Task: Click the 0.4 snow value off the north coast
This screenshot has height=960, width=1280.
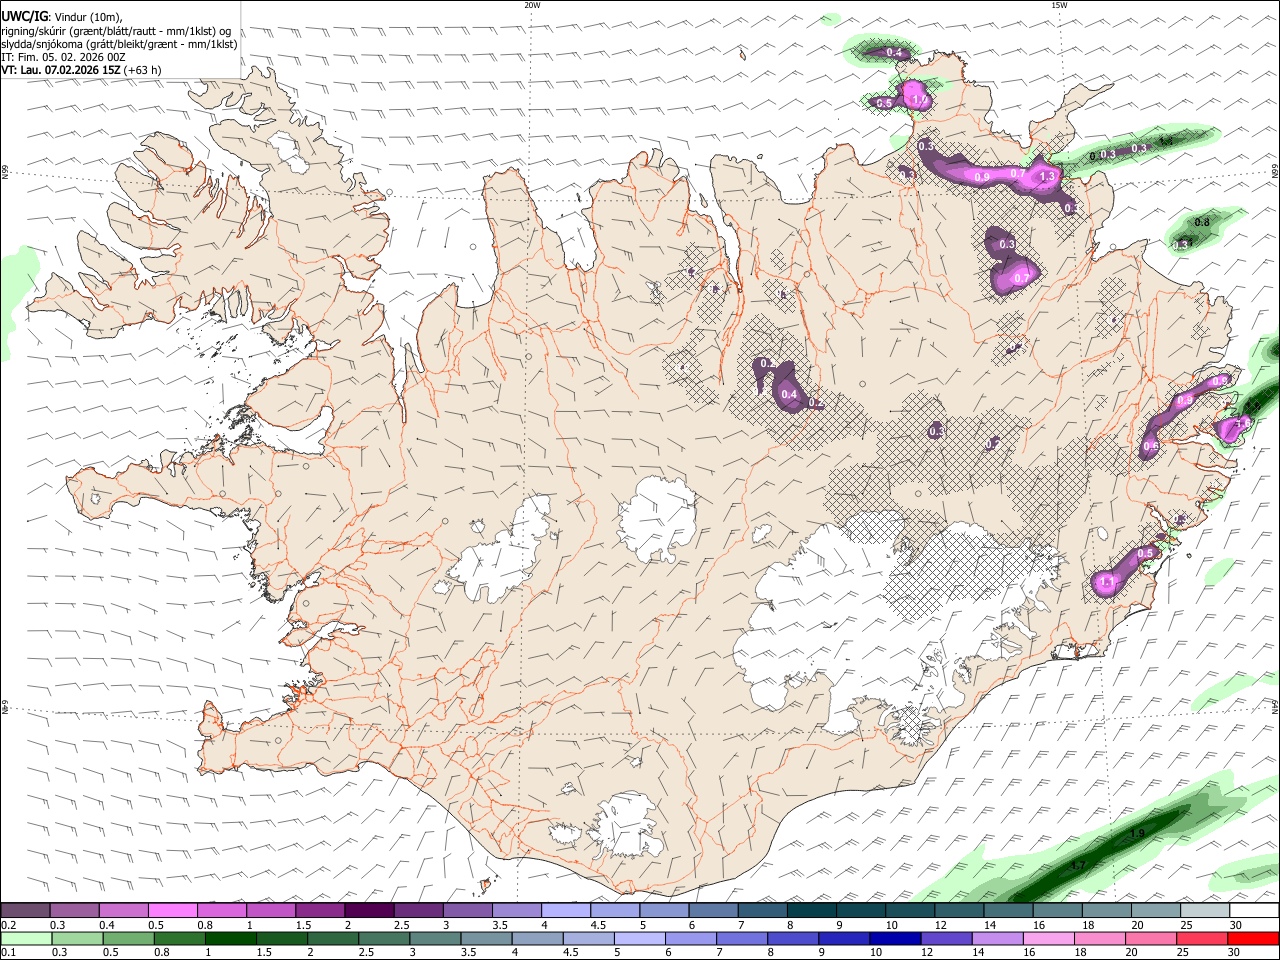Action: click(x=894, y=53)
